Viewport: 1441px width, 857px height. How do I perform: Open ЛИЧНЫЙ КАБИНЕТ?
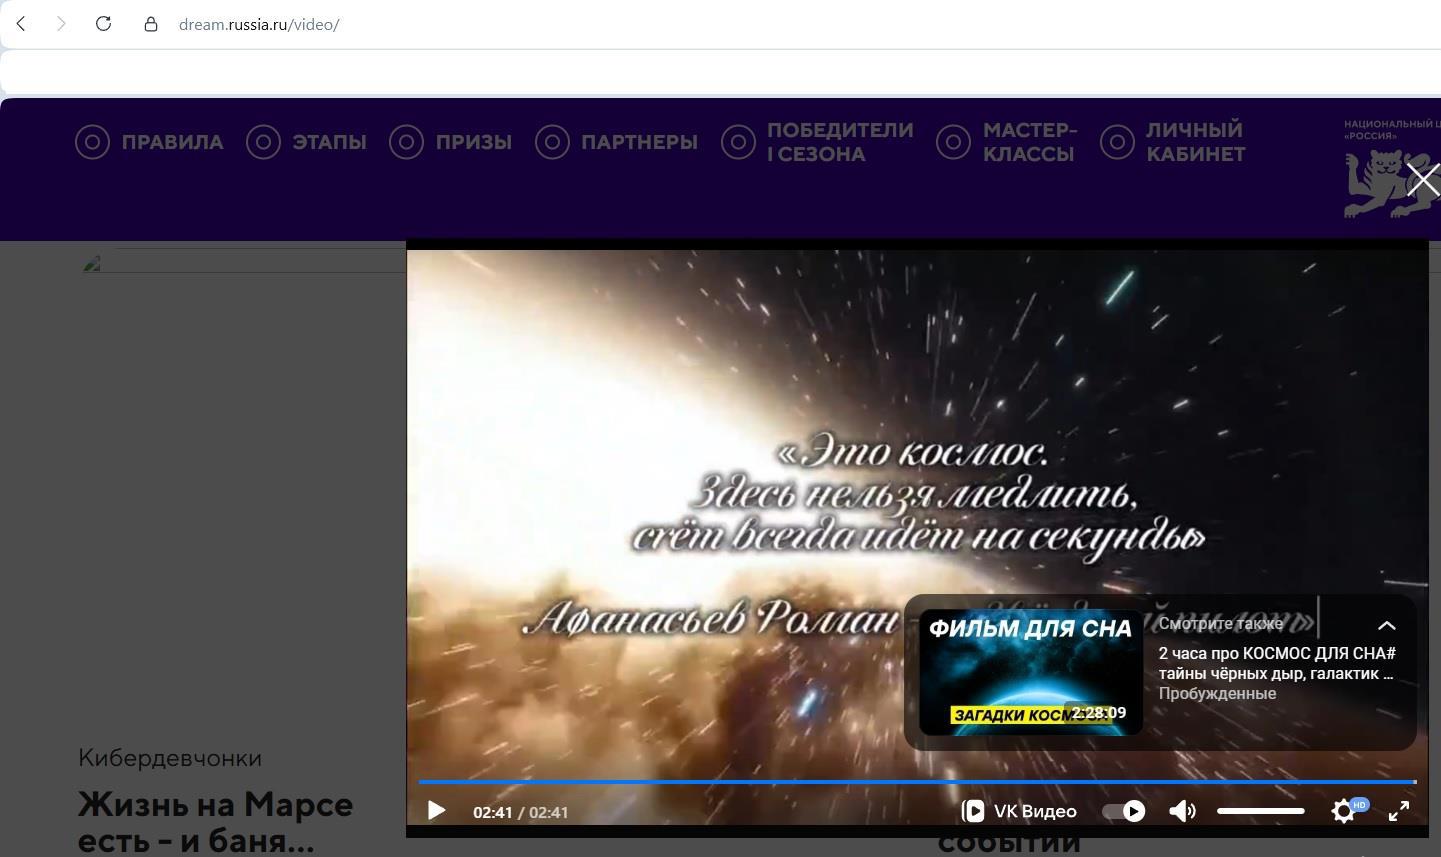[1173, 142]
